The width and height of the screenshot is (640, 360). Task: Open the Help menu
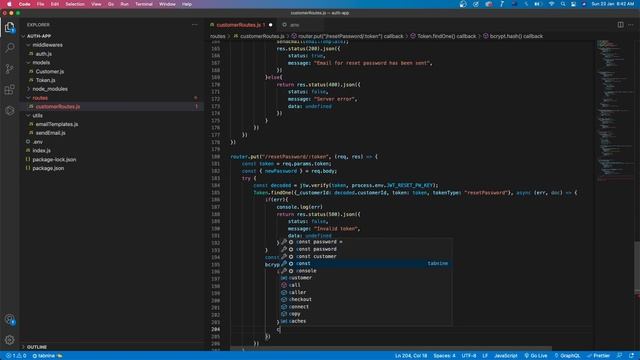(x=187, y=4)
